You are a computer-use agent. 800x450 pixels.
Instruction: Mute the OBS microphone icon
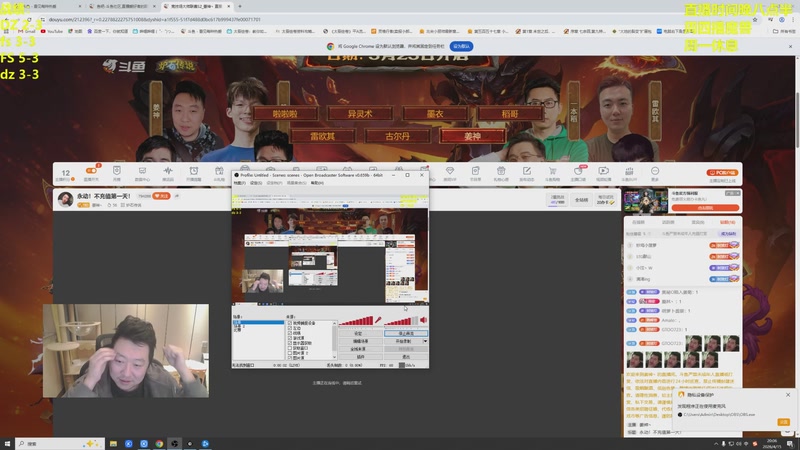pyautogui.click(x=378, y=320)
